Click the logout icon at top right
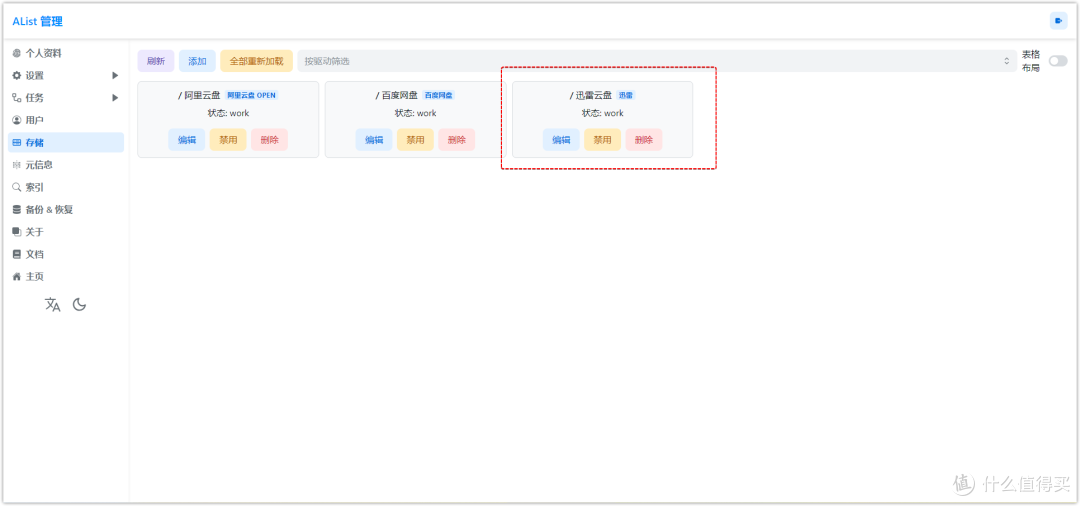Viewport: 1080px width, 506px height. pyautogui.click(x=1058, y=21)
